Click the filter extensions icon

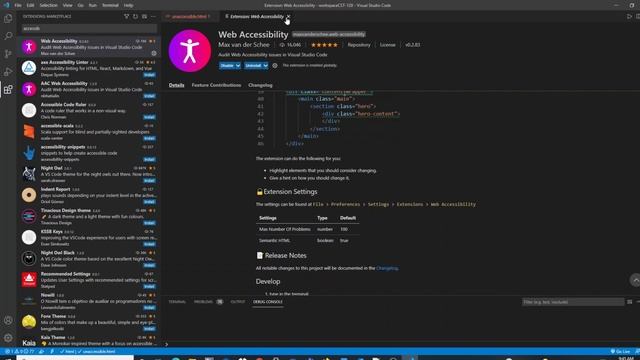(x=127, y=16)
